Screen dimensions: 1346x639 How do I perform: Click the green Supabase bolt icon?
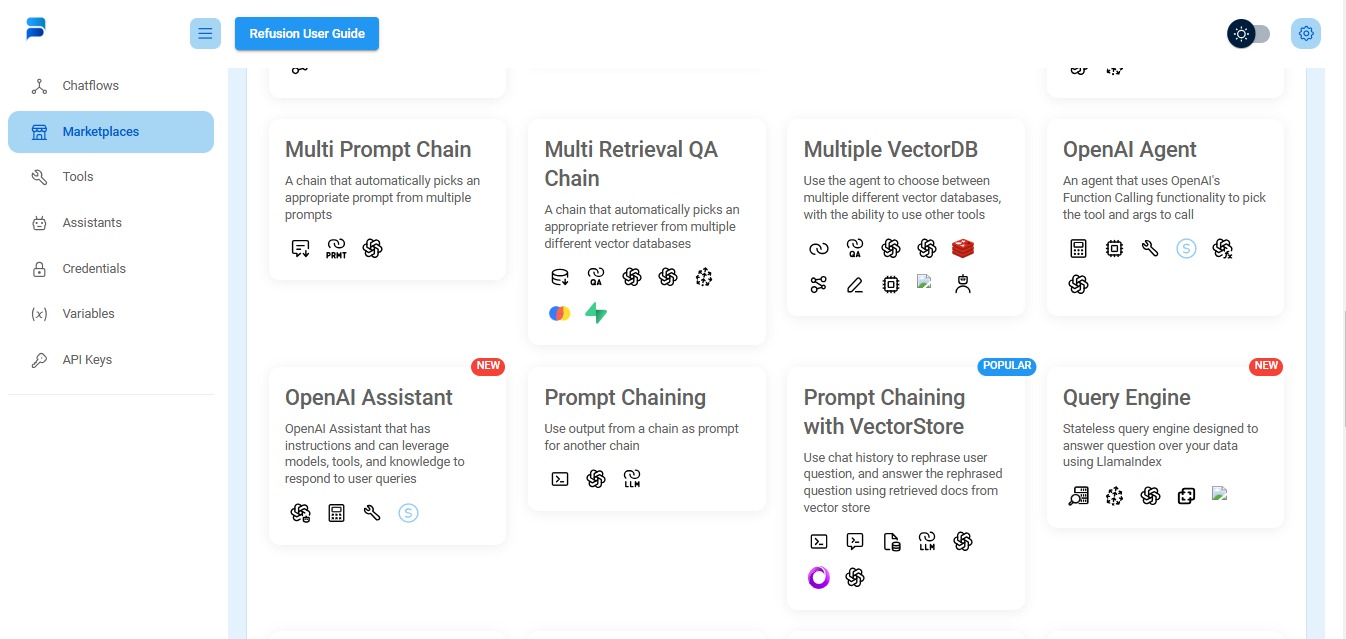click(596, 313)
